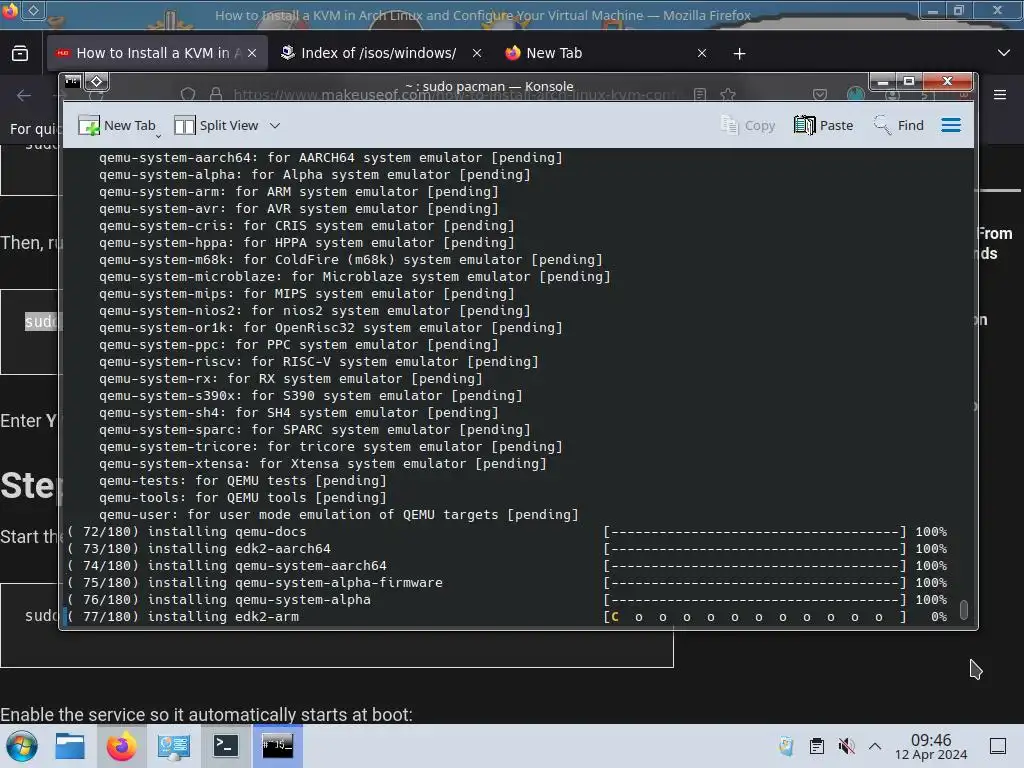The width and height of the screenshot is (1024, 768).
Task: Expand hidden system tray icons arrow
Action: pos(875,746)
